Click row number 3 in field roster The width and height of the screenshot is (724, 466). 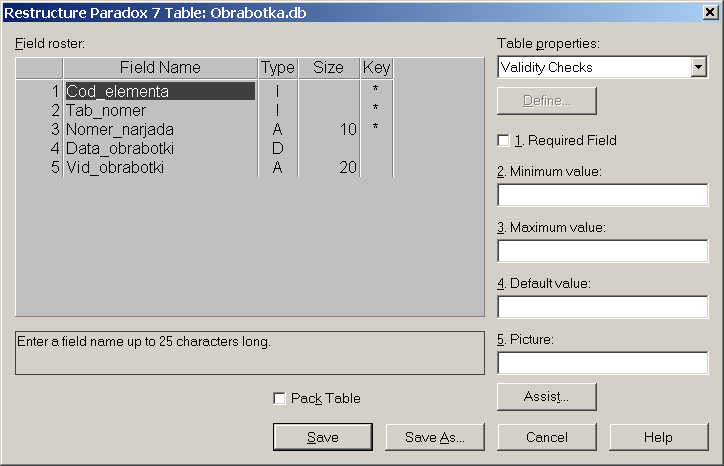coord(55,129)
